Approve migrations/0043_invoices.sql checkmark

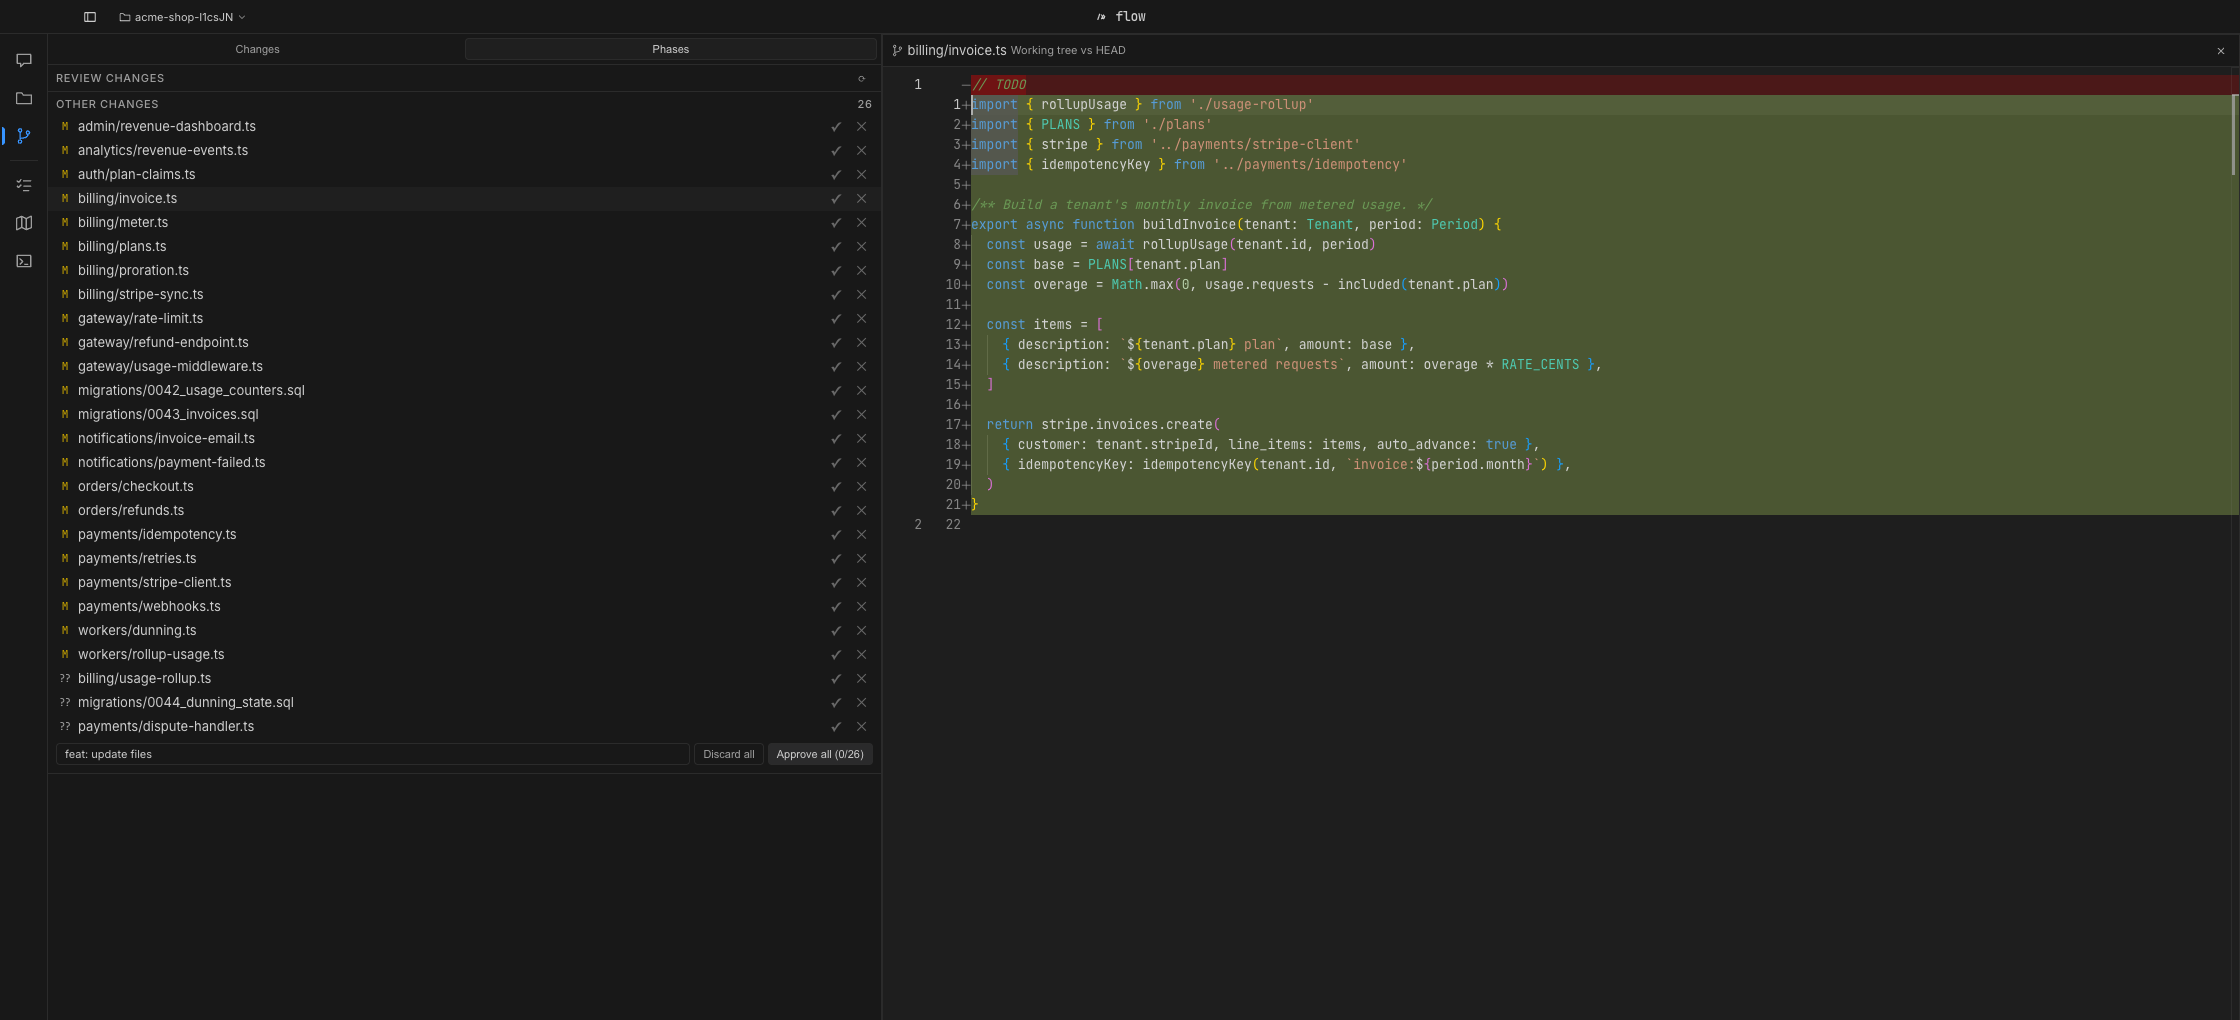(x=836, y=414)
